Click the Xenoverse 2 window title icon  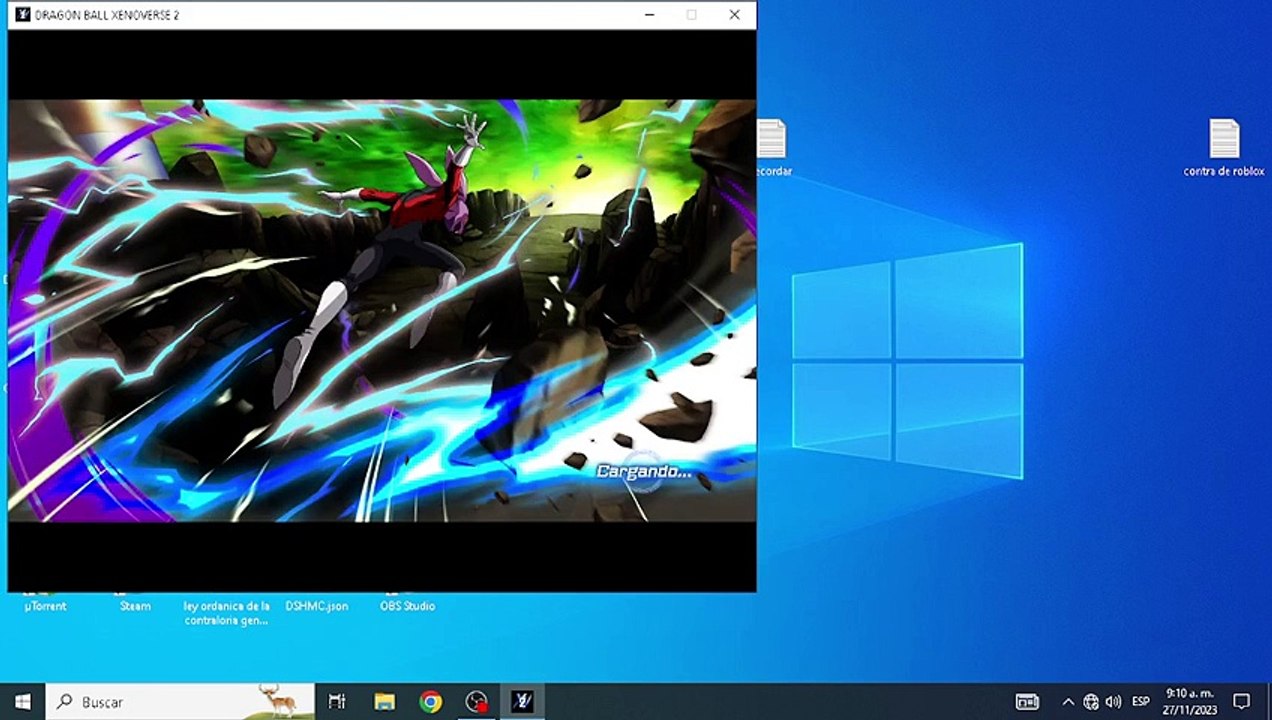pos(23,15)
